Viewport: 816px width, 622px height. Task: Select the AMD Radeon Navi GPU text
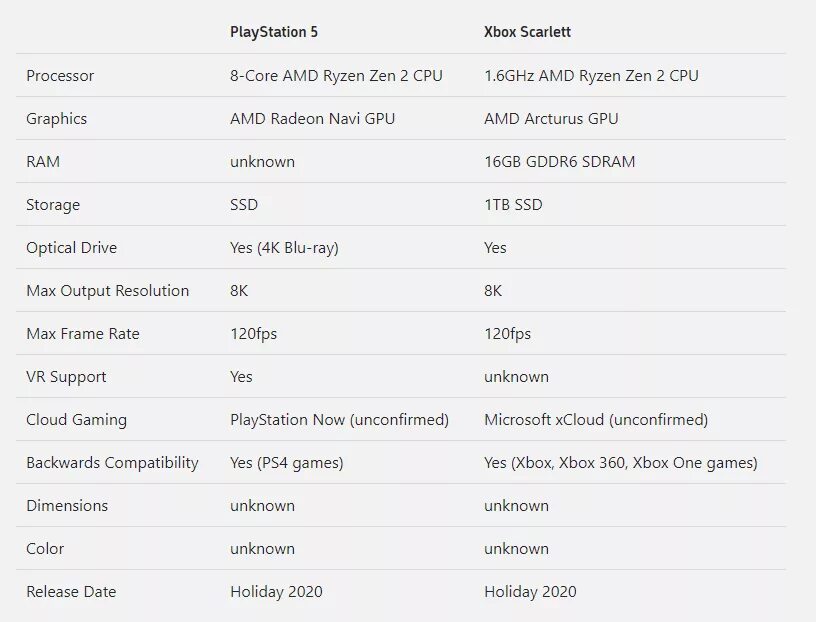[312, 119]
